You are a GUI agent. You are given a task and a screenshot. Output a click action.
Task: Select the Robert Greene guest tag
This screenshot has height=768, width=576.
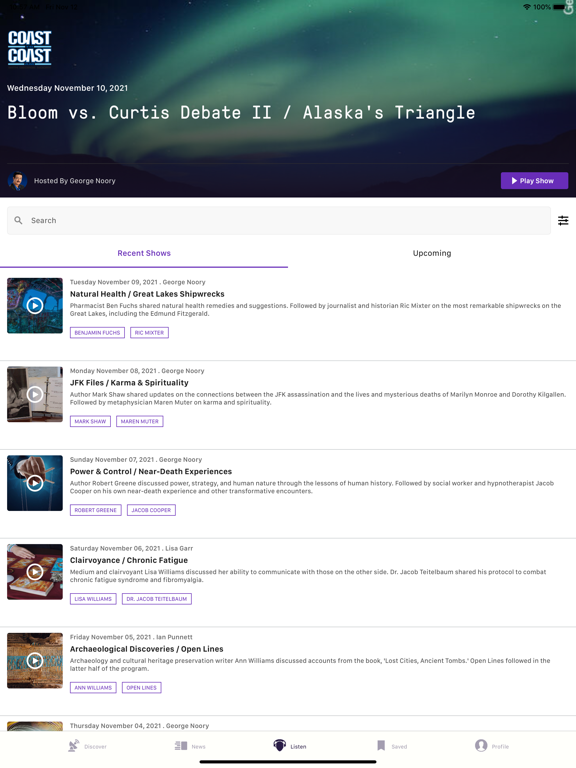tap(96, 510)
